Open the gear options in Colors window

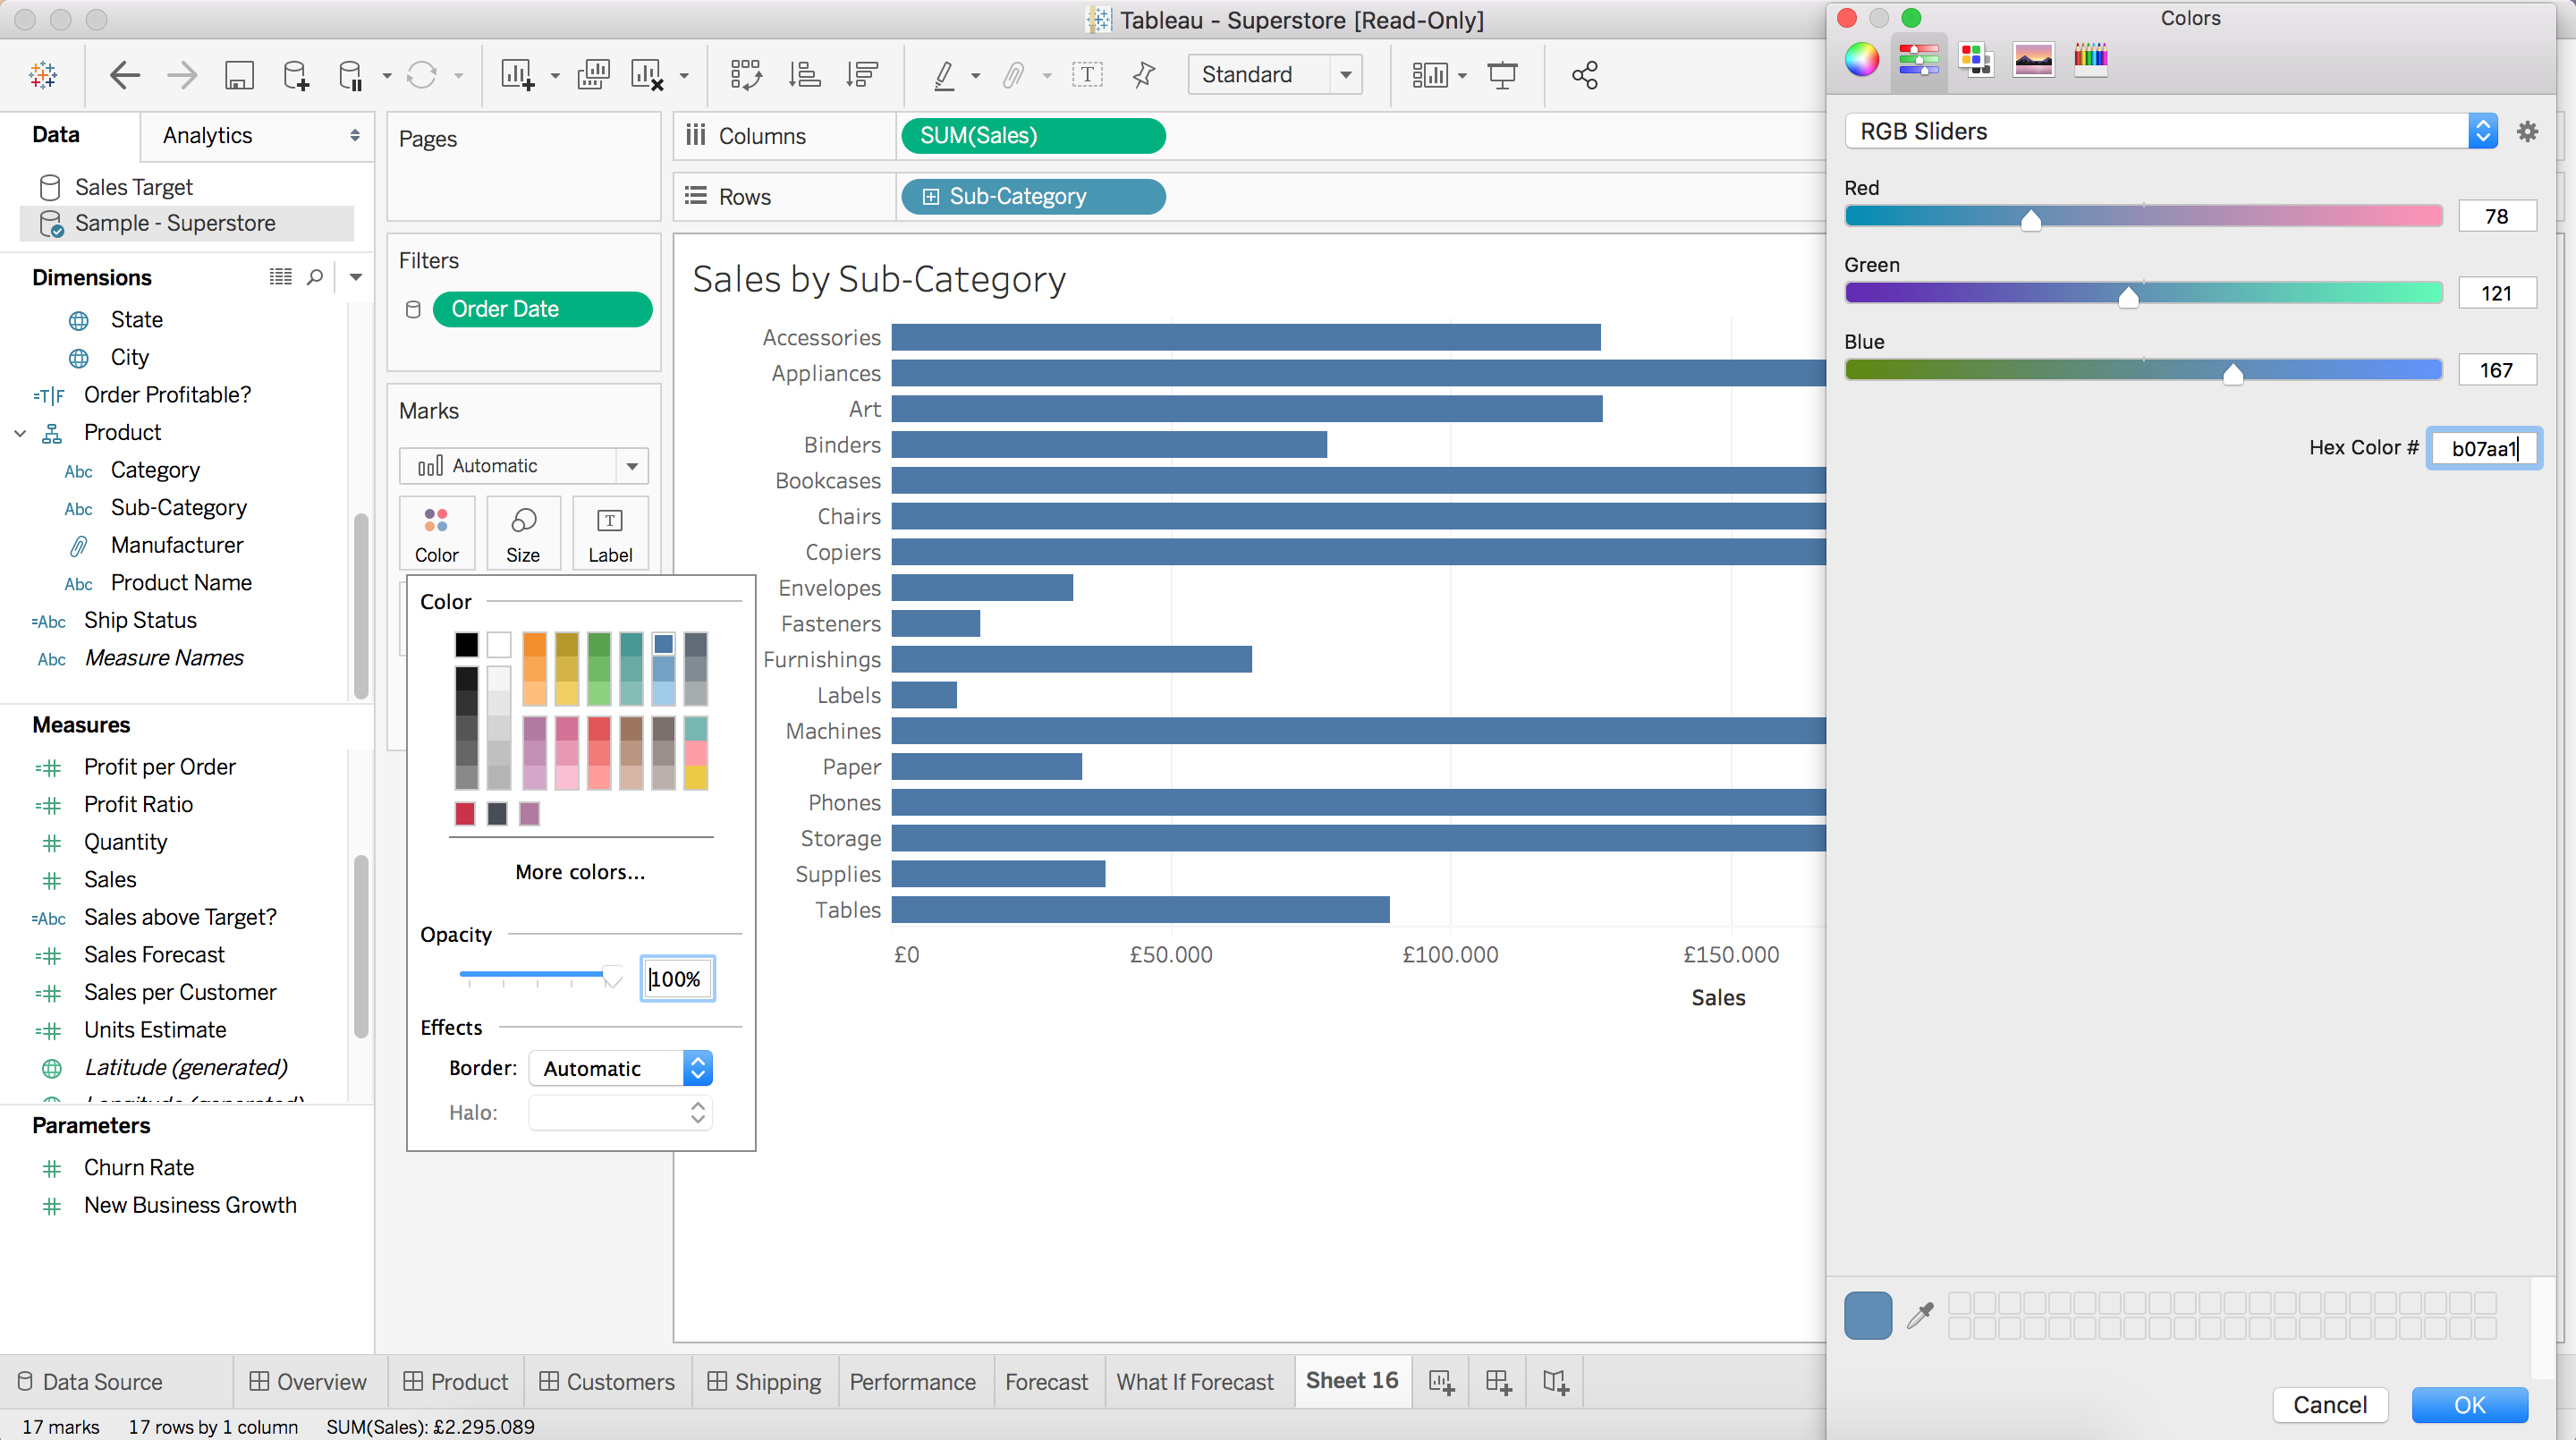2527,131
